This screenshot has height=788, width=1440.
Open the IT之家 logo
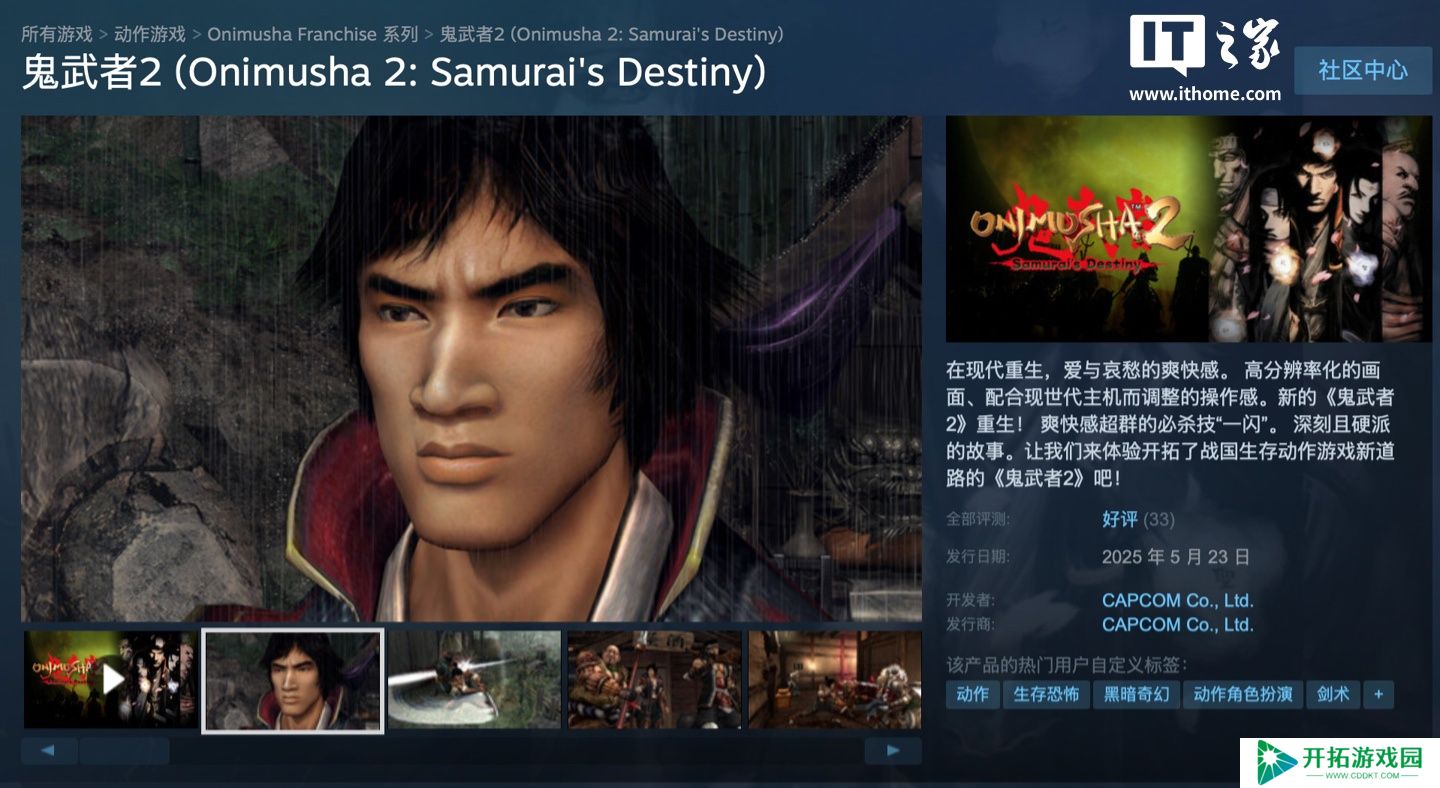point(1205,59)
